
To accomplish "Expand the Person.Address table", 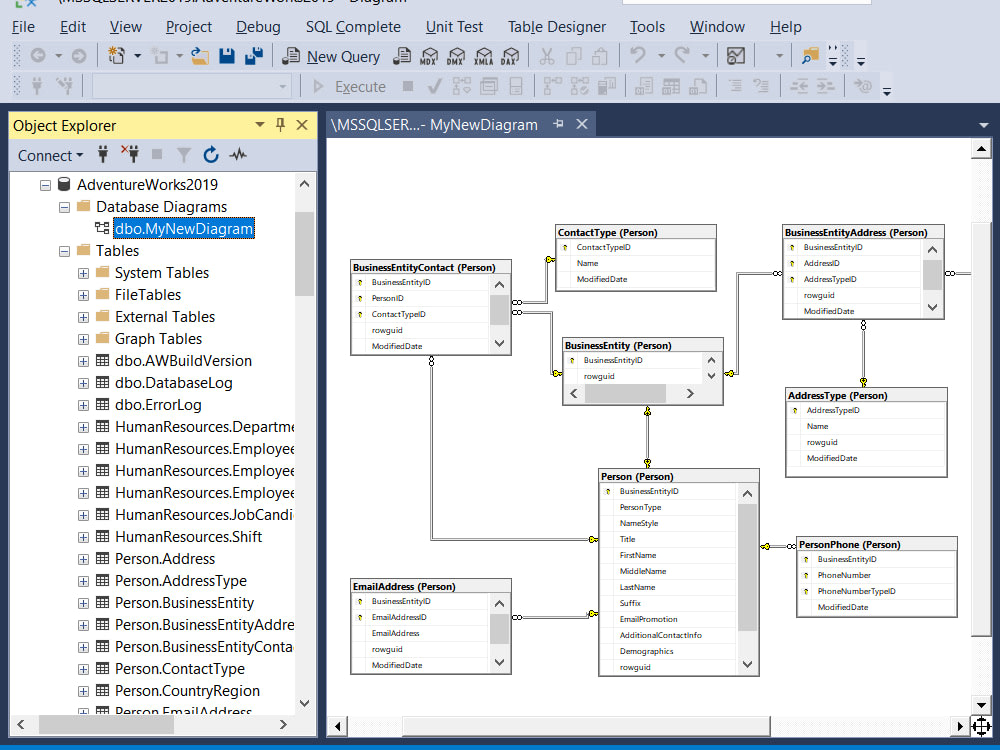I will [x=83, y=559].
